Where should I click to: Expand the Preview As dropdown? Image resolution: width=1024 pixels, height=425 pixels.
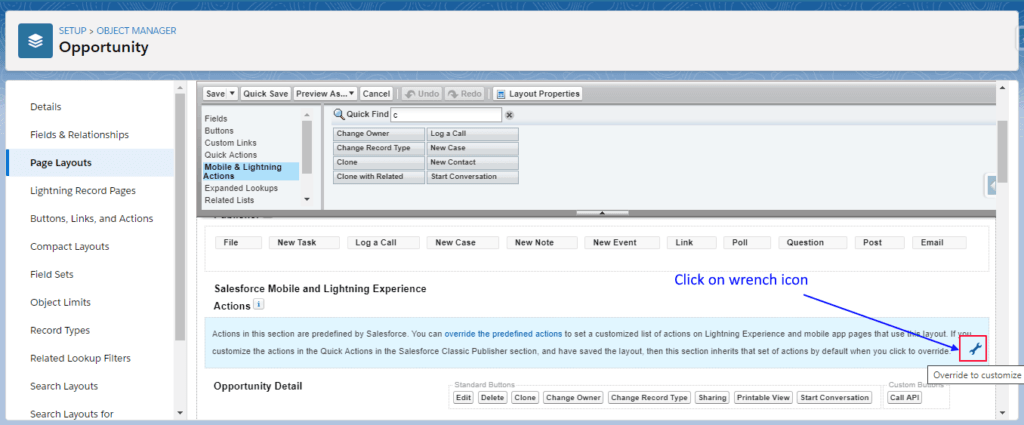pyautogui.click(x=350, y=93)
